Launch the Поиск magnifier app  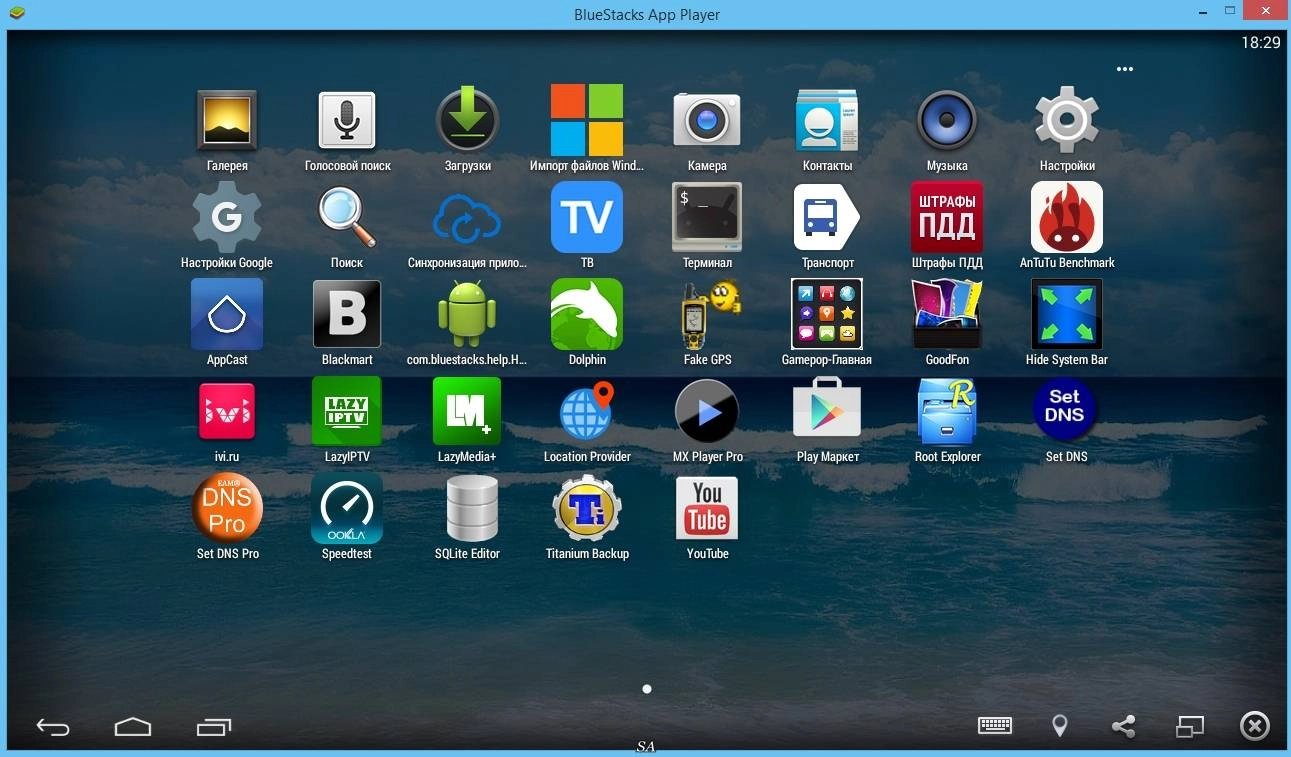point(347,217)
